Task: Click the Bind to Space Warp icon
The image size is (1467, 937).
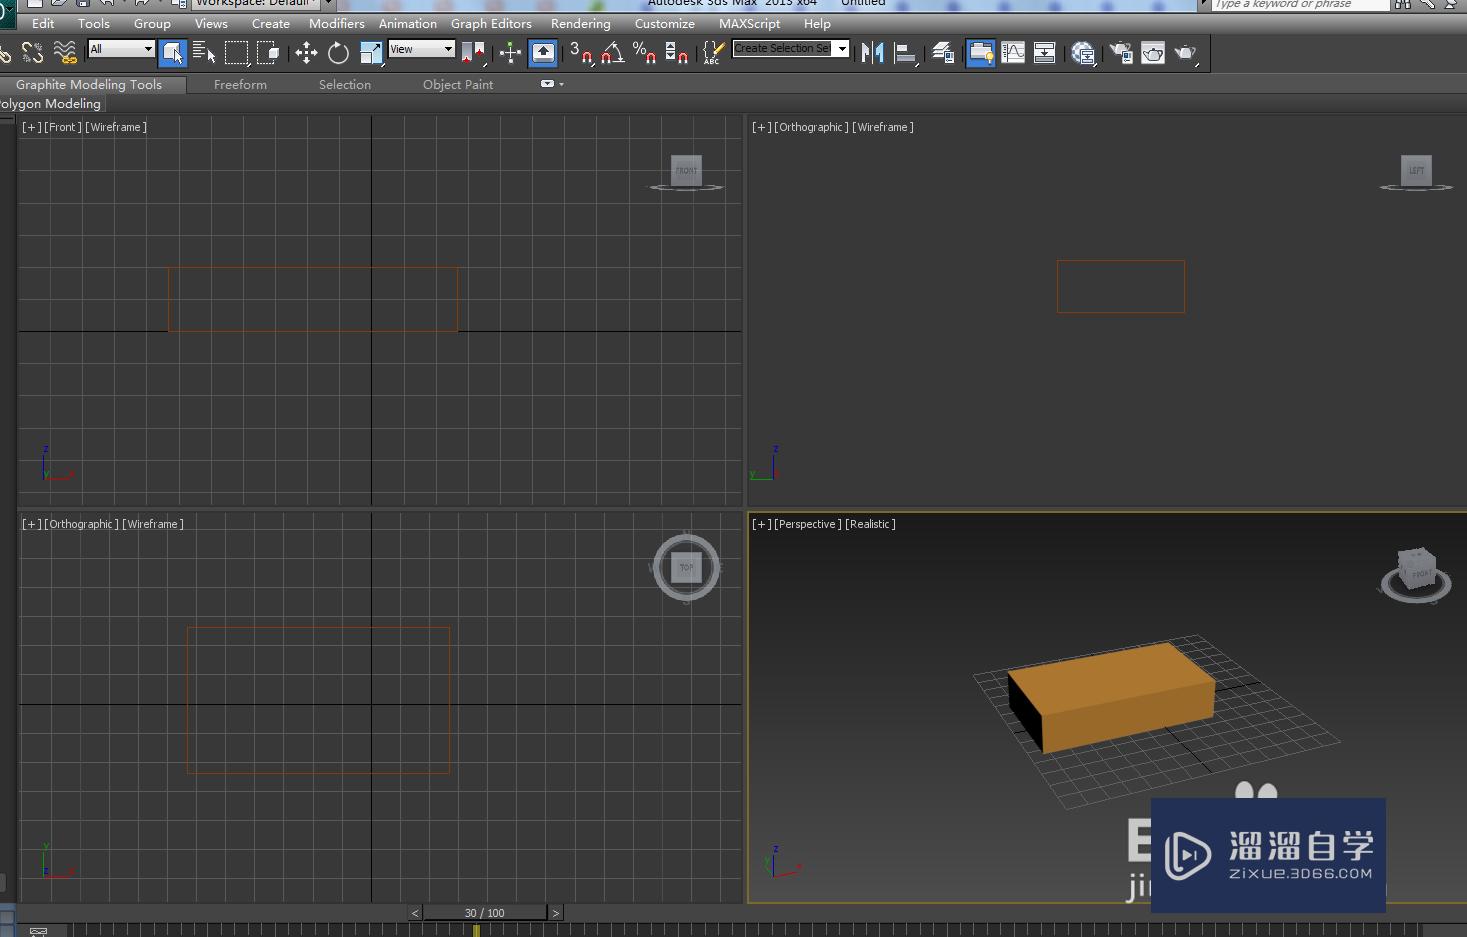Action: coord(65,53)
